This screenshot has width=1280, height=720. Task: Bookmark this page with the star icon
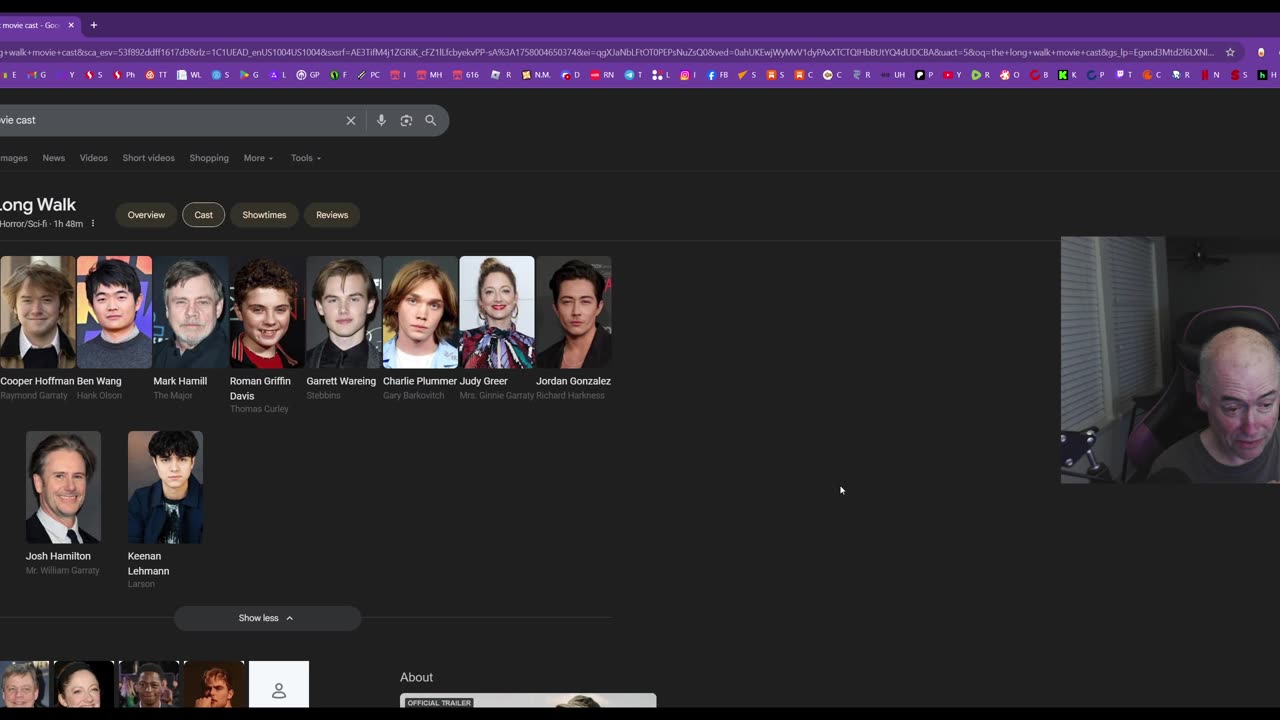tap(1230, 52)
